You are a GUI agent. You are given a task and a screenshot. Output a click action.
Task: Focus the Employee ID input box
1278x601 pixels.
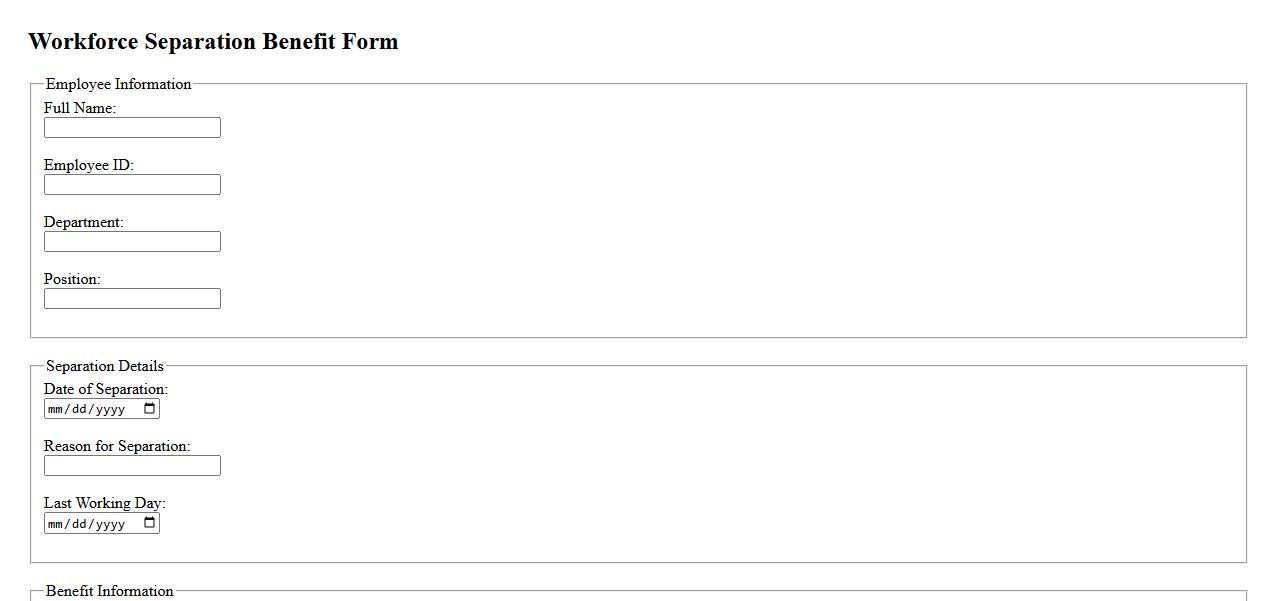click(x=132, y=185)
